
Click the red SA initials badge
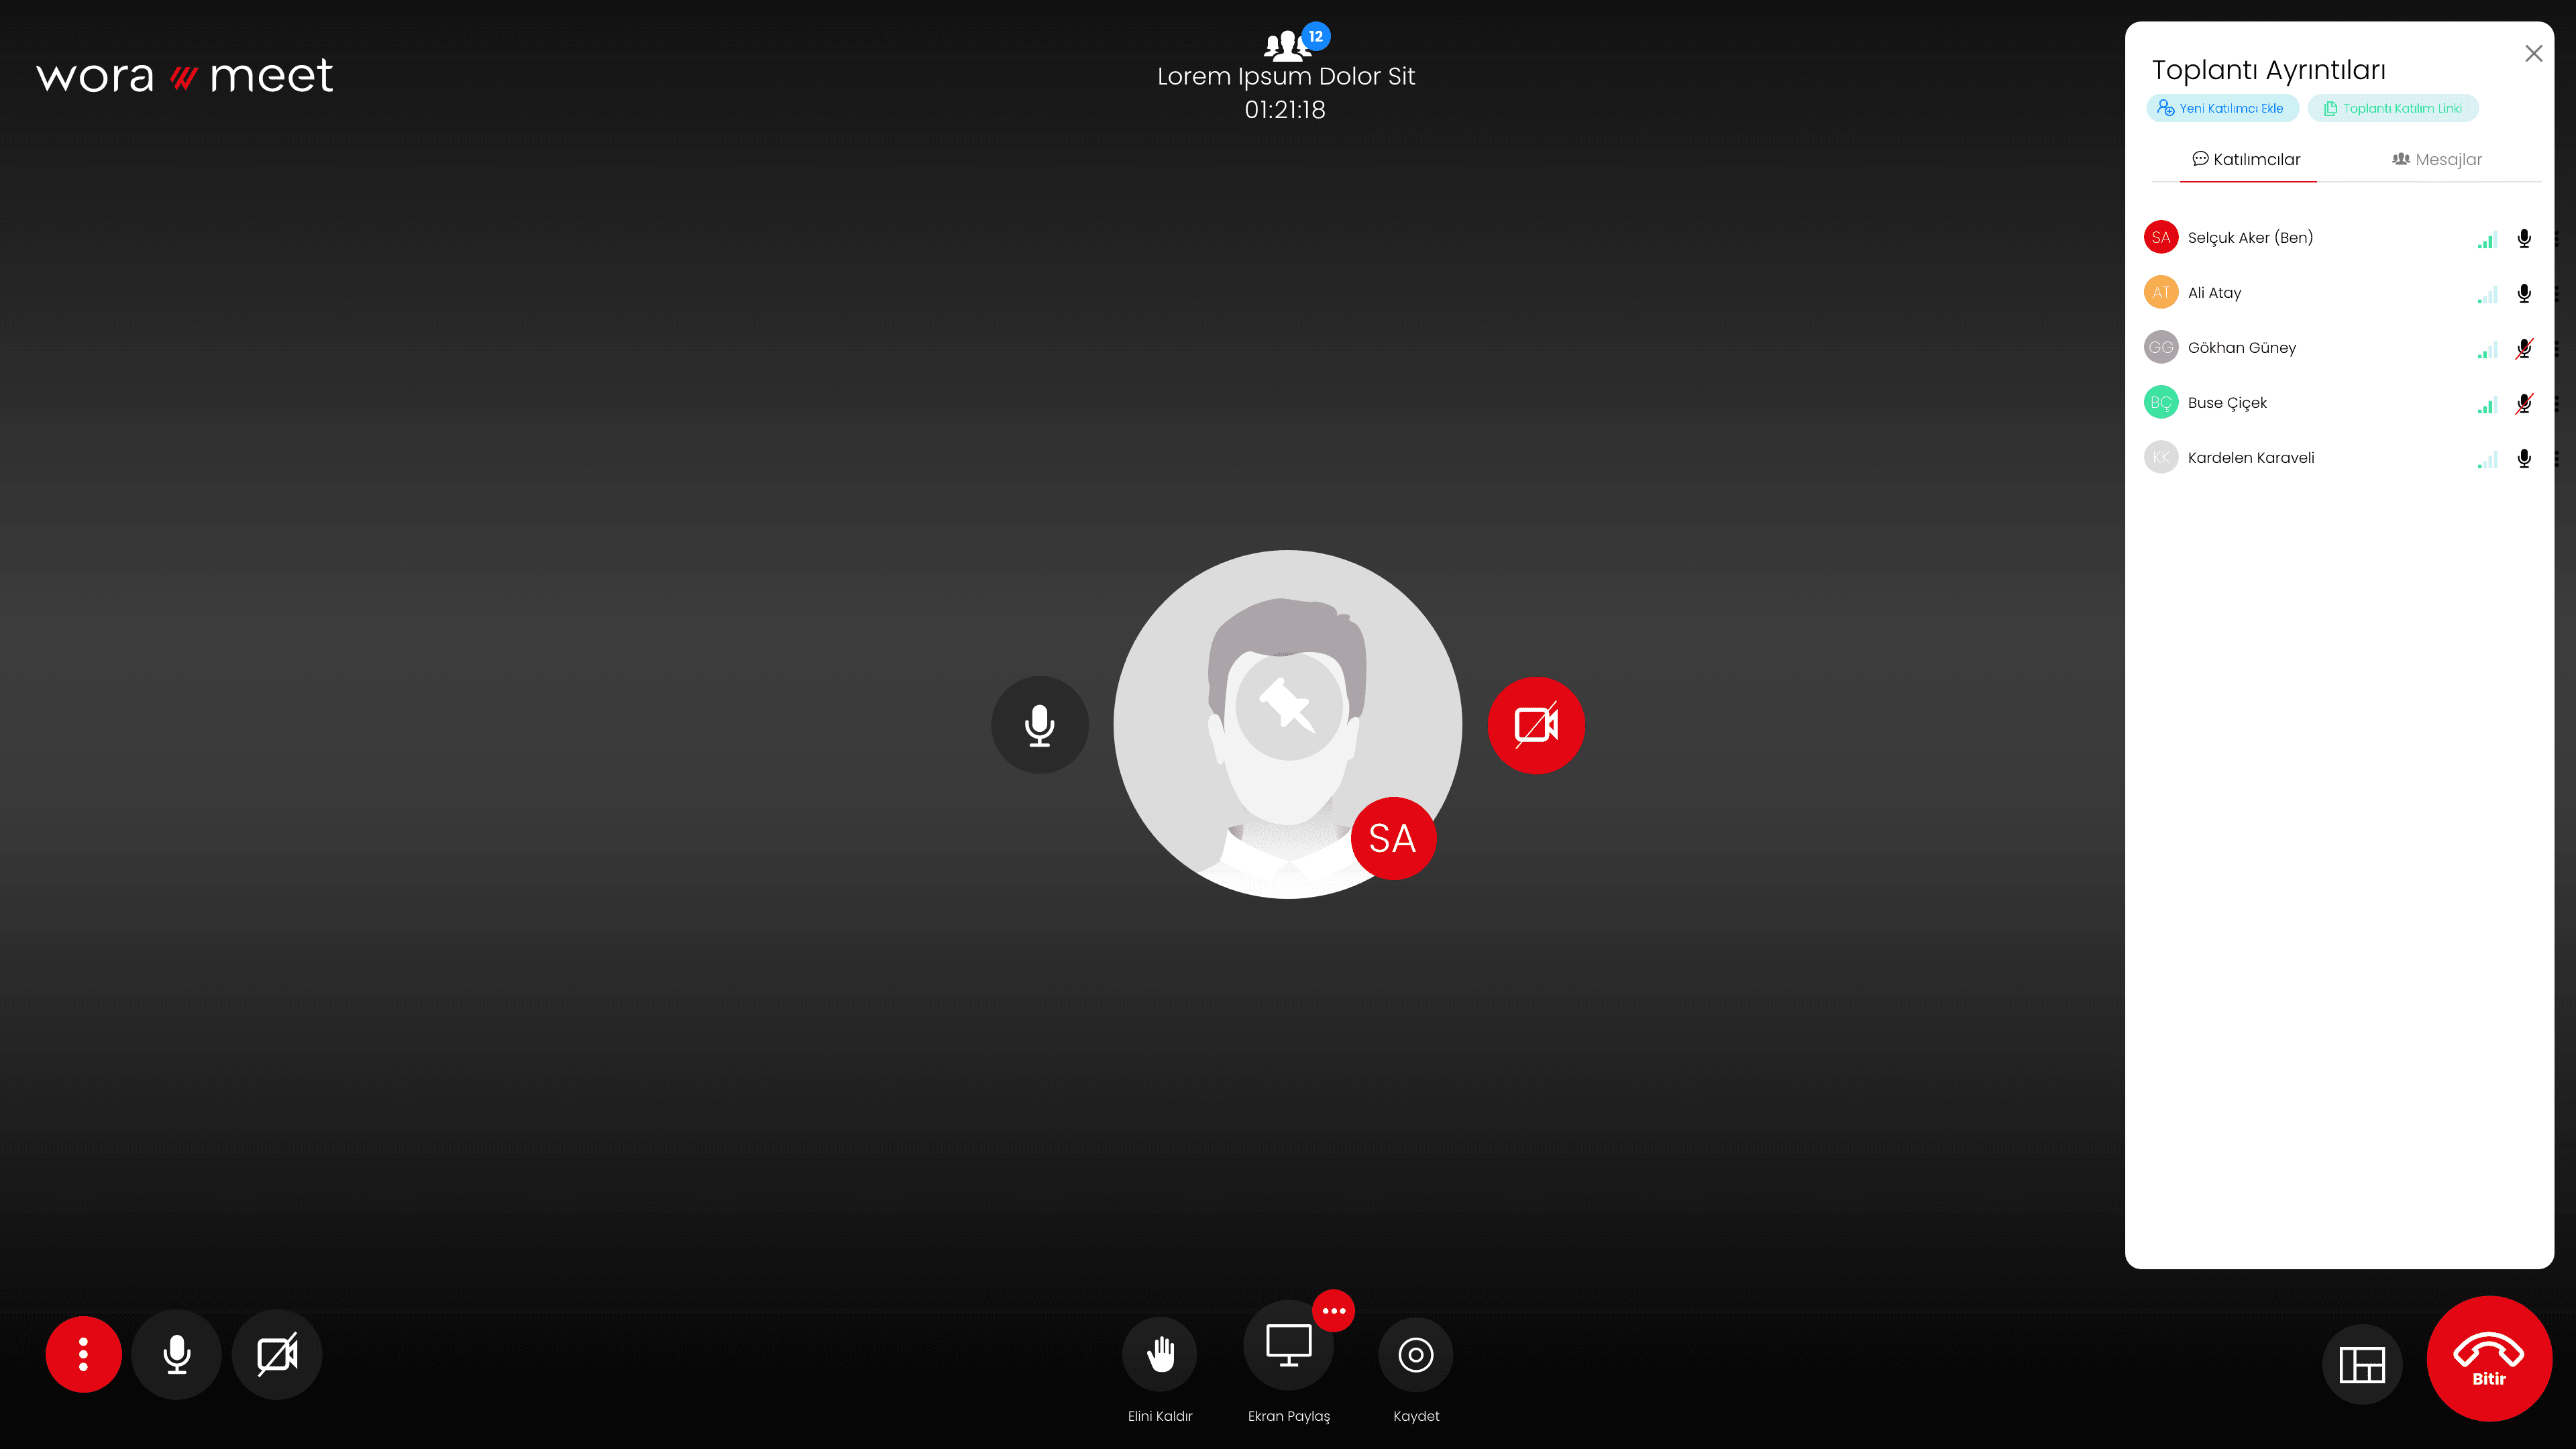(1393, 838)
